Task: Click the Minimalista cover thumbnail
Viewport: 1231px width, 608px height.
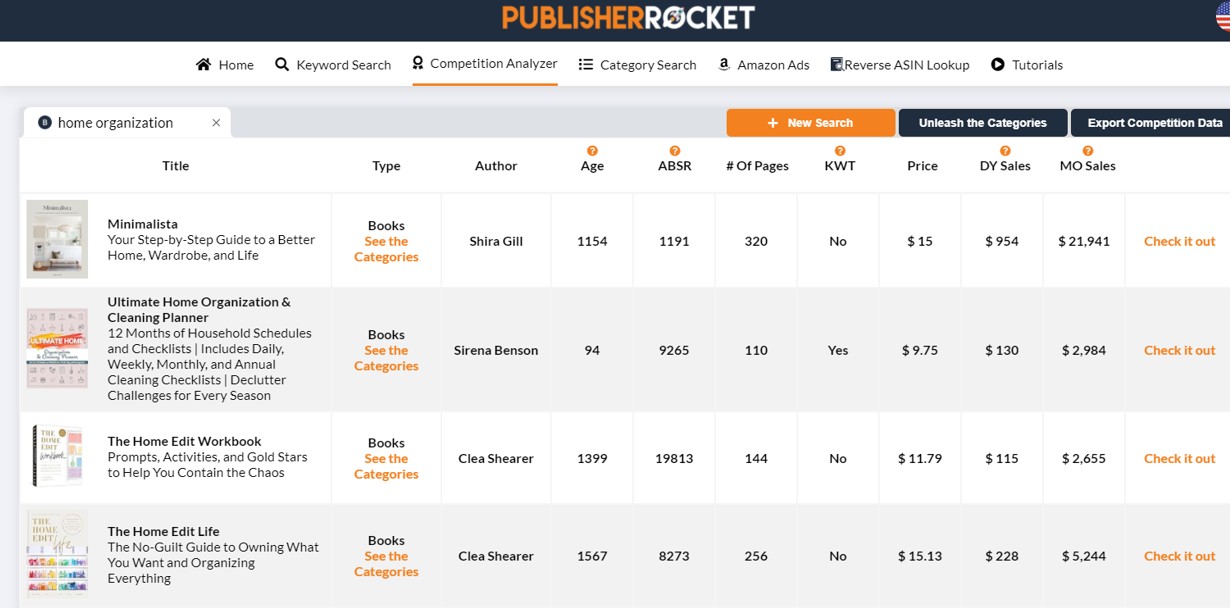Action: [57, 239]
